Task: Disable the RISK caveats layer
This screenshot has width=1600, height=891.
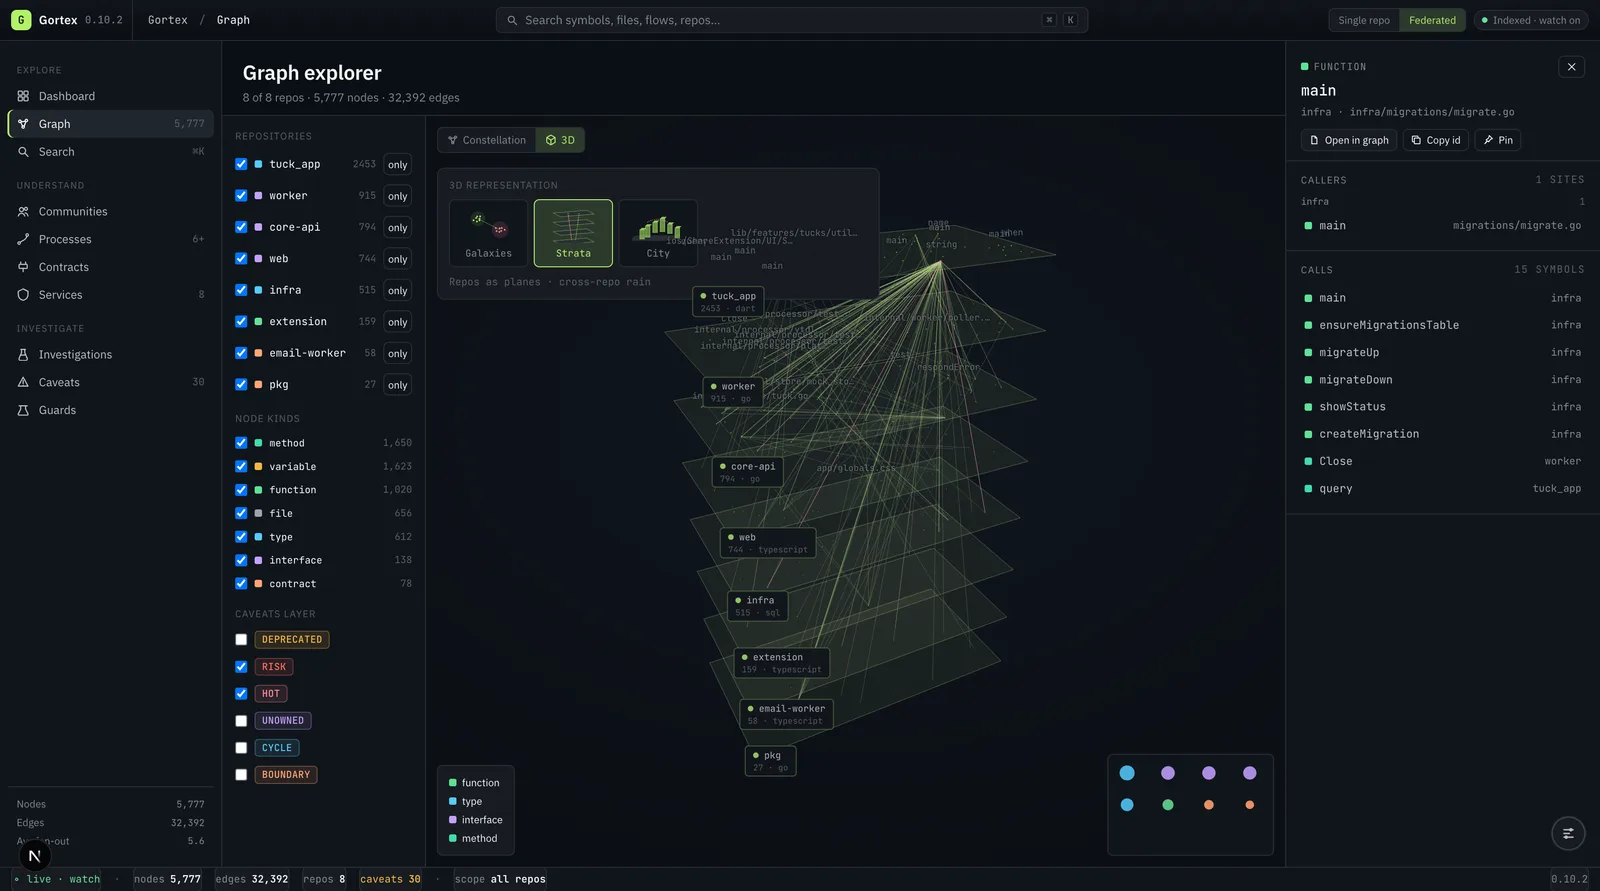Action: [x=241, y=667]
